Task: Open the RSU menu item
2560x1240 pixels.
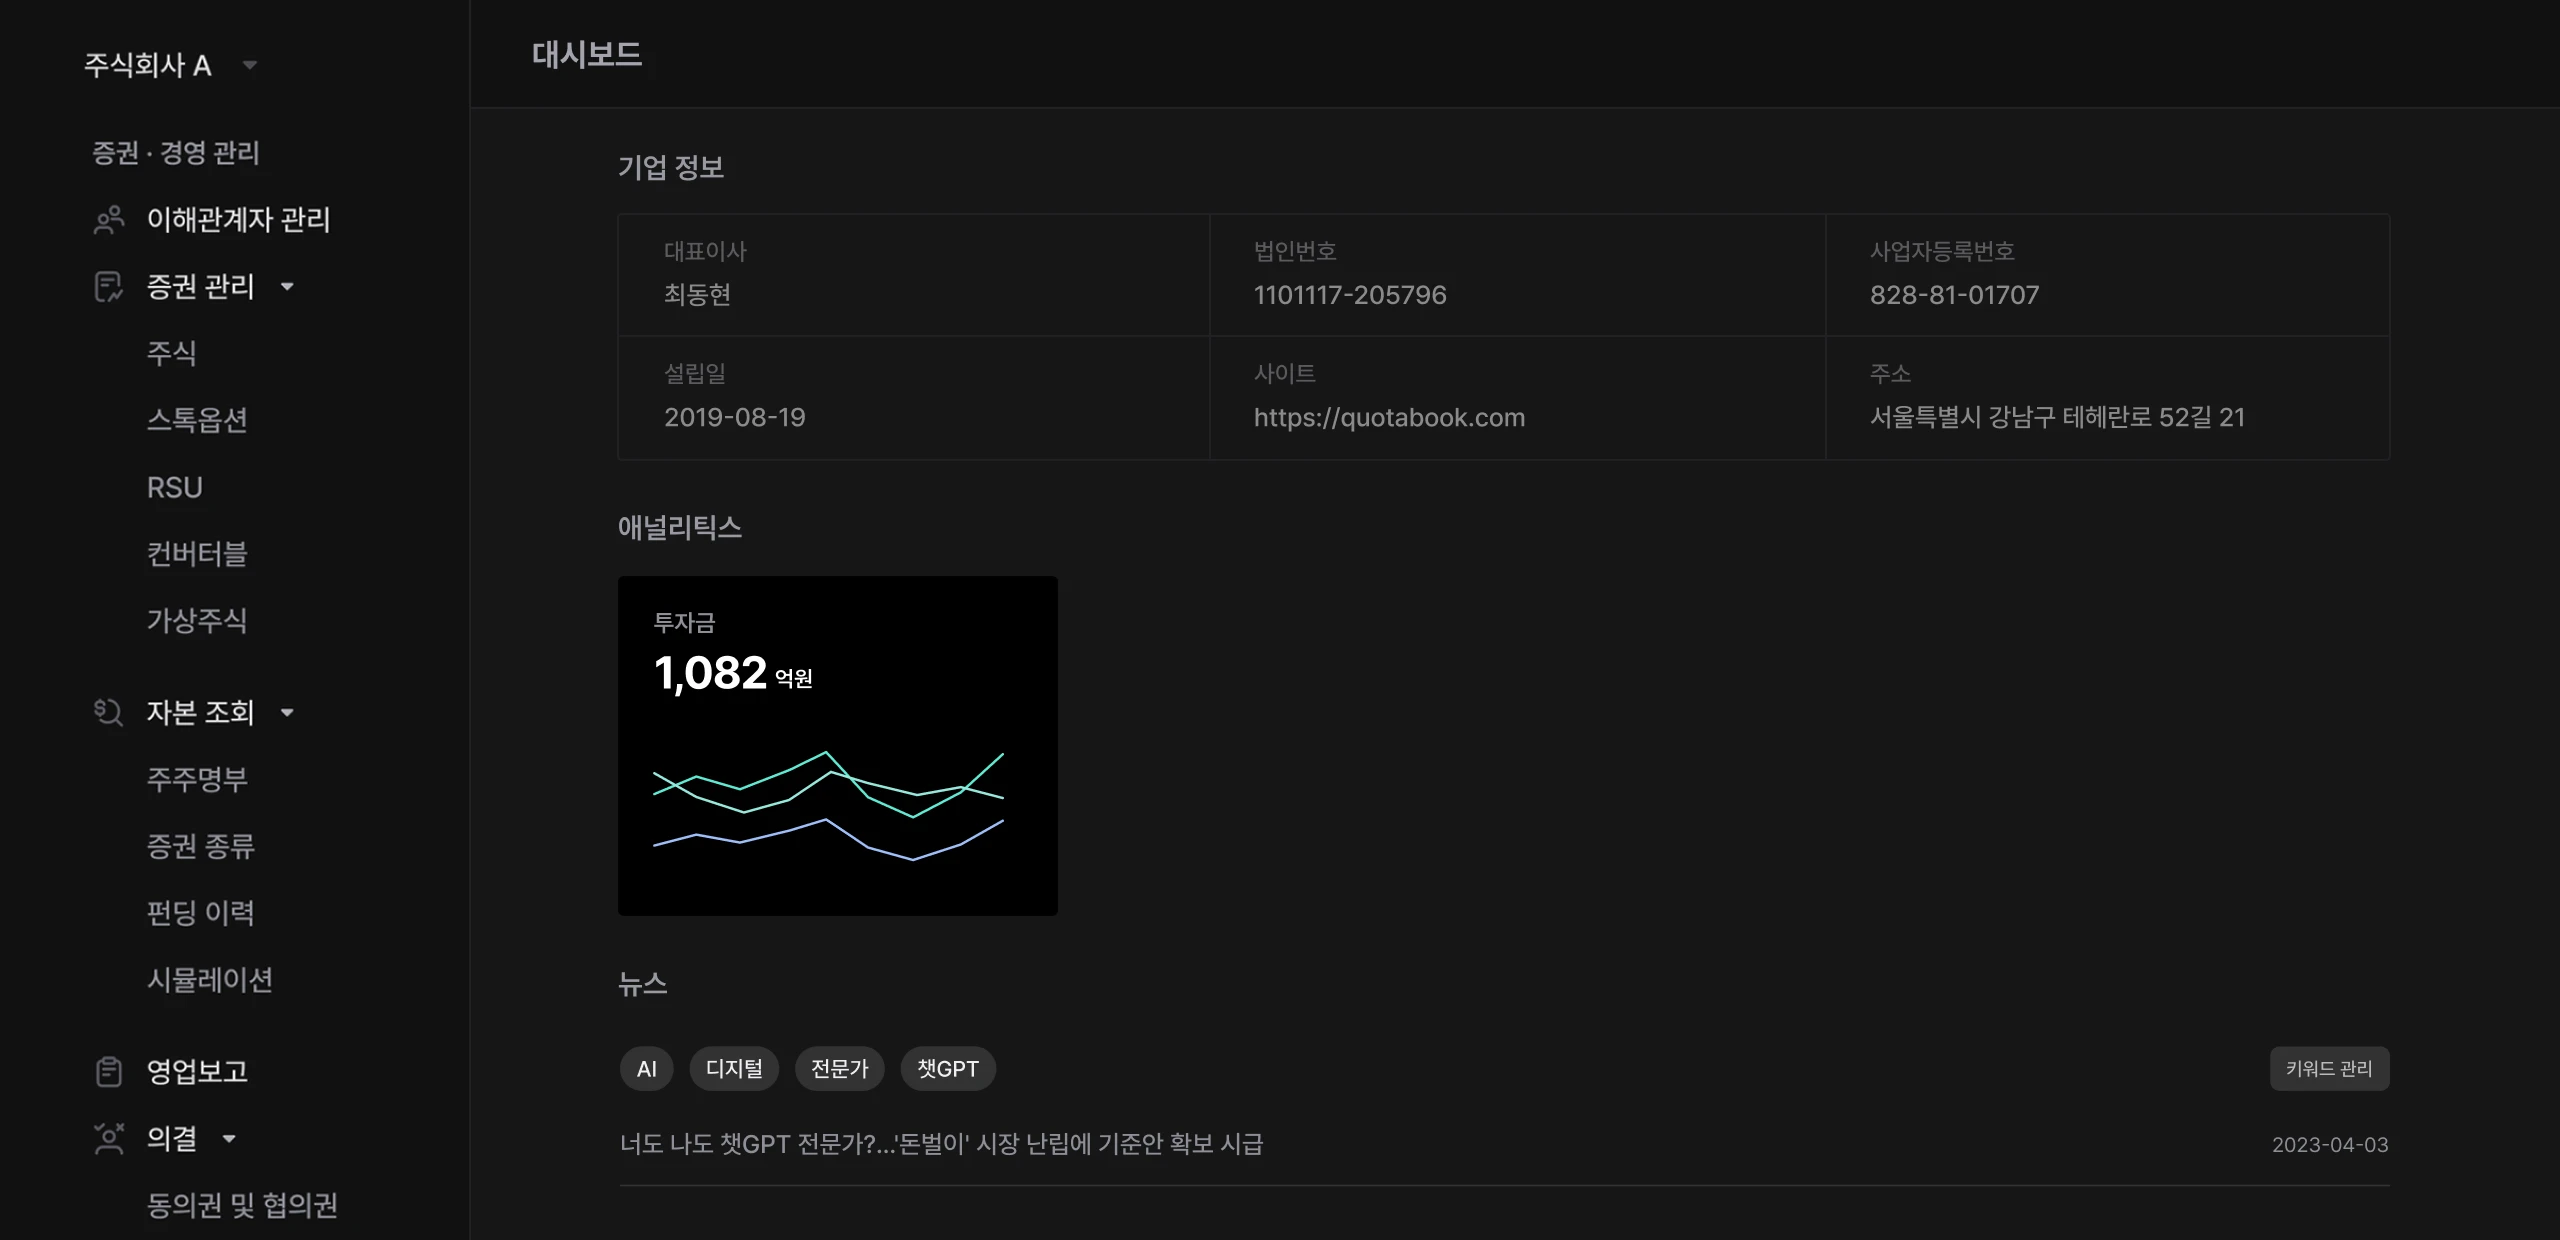Action: tap(175, 487)
